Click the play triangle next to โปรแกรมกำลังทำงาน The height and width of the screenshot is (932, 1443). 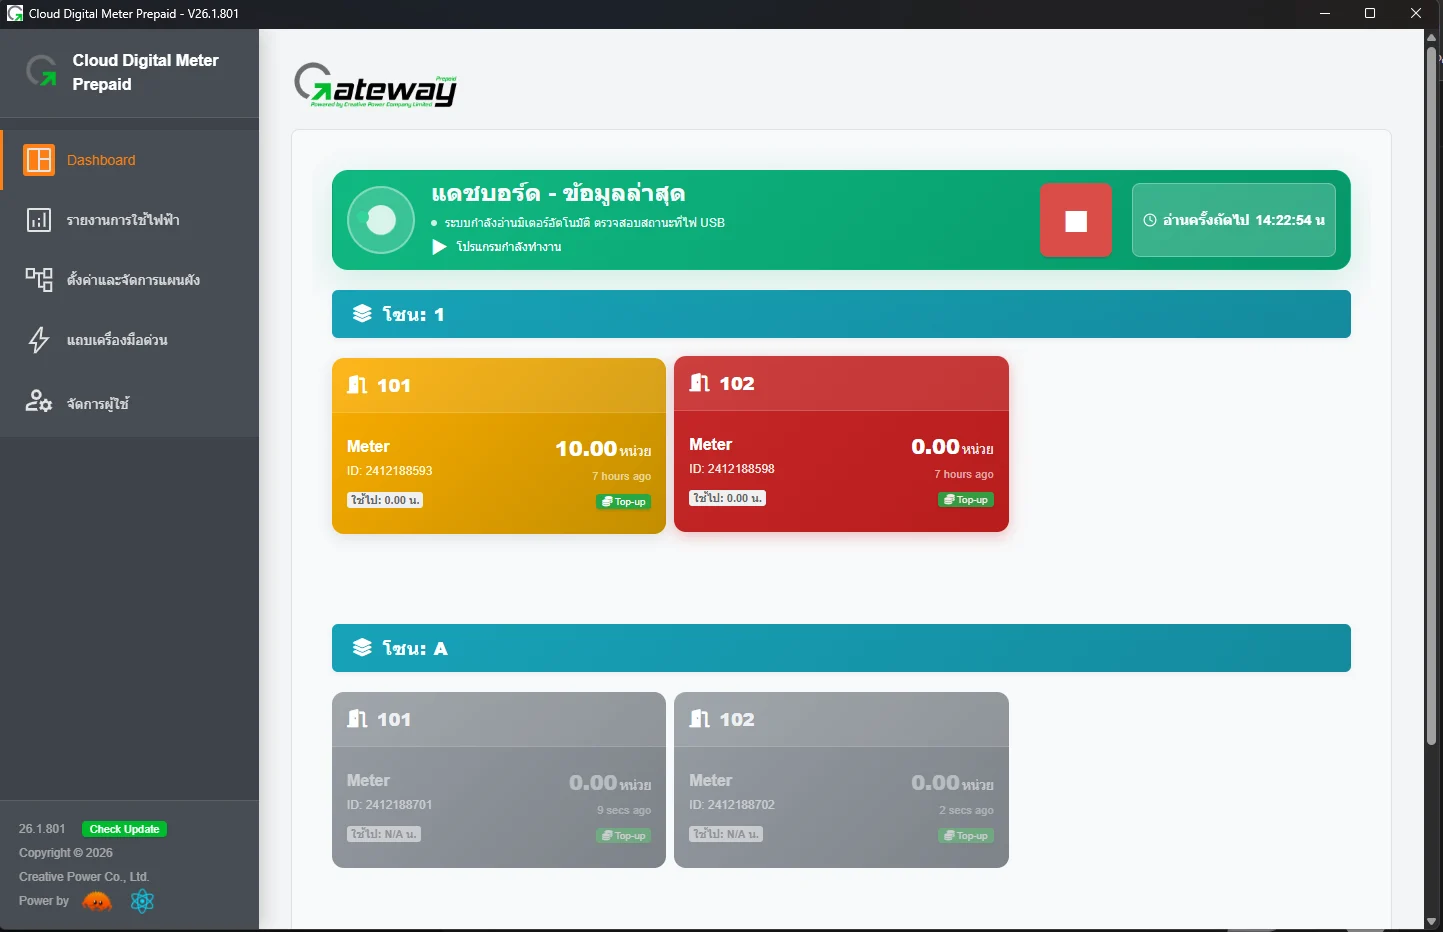(439, 247)
